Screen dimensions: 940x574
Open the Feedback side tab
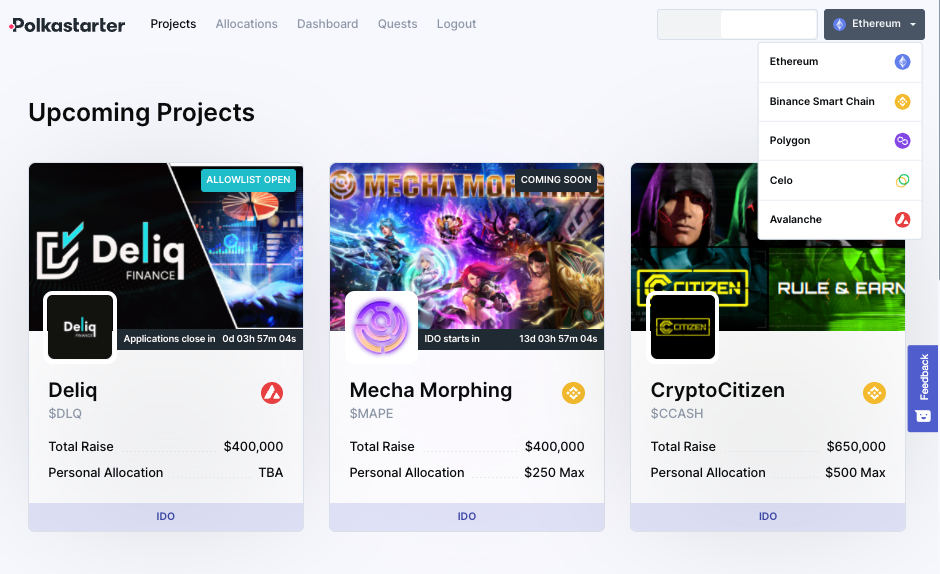point(923,389)
